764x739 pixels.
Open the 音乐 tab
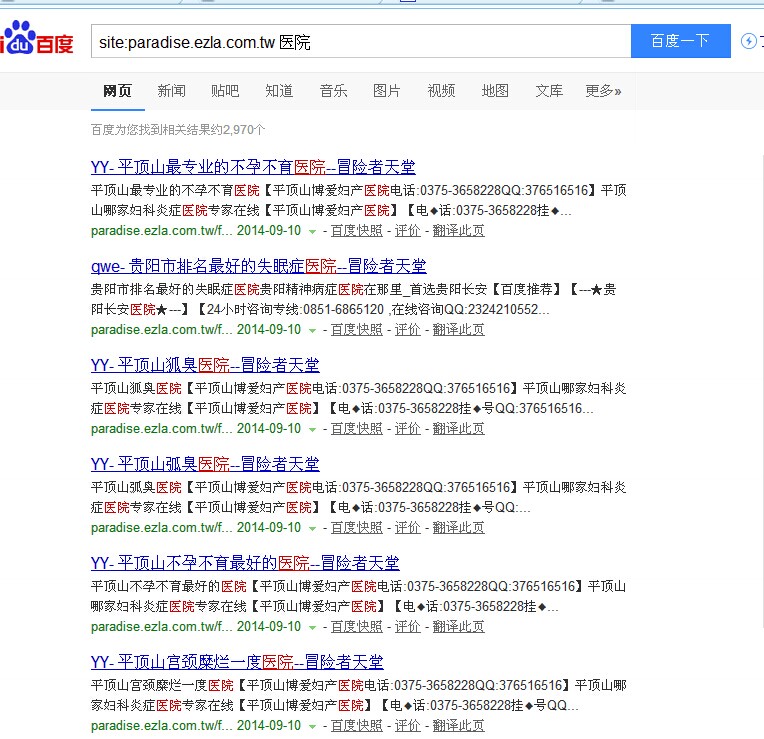tap(333, 91)
